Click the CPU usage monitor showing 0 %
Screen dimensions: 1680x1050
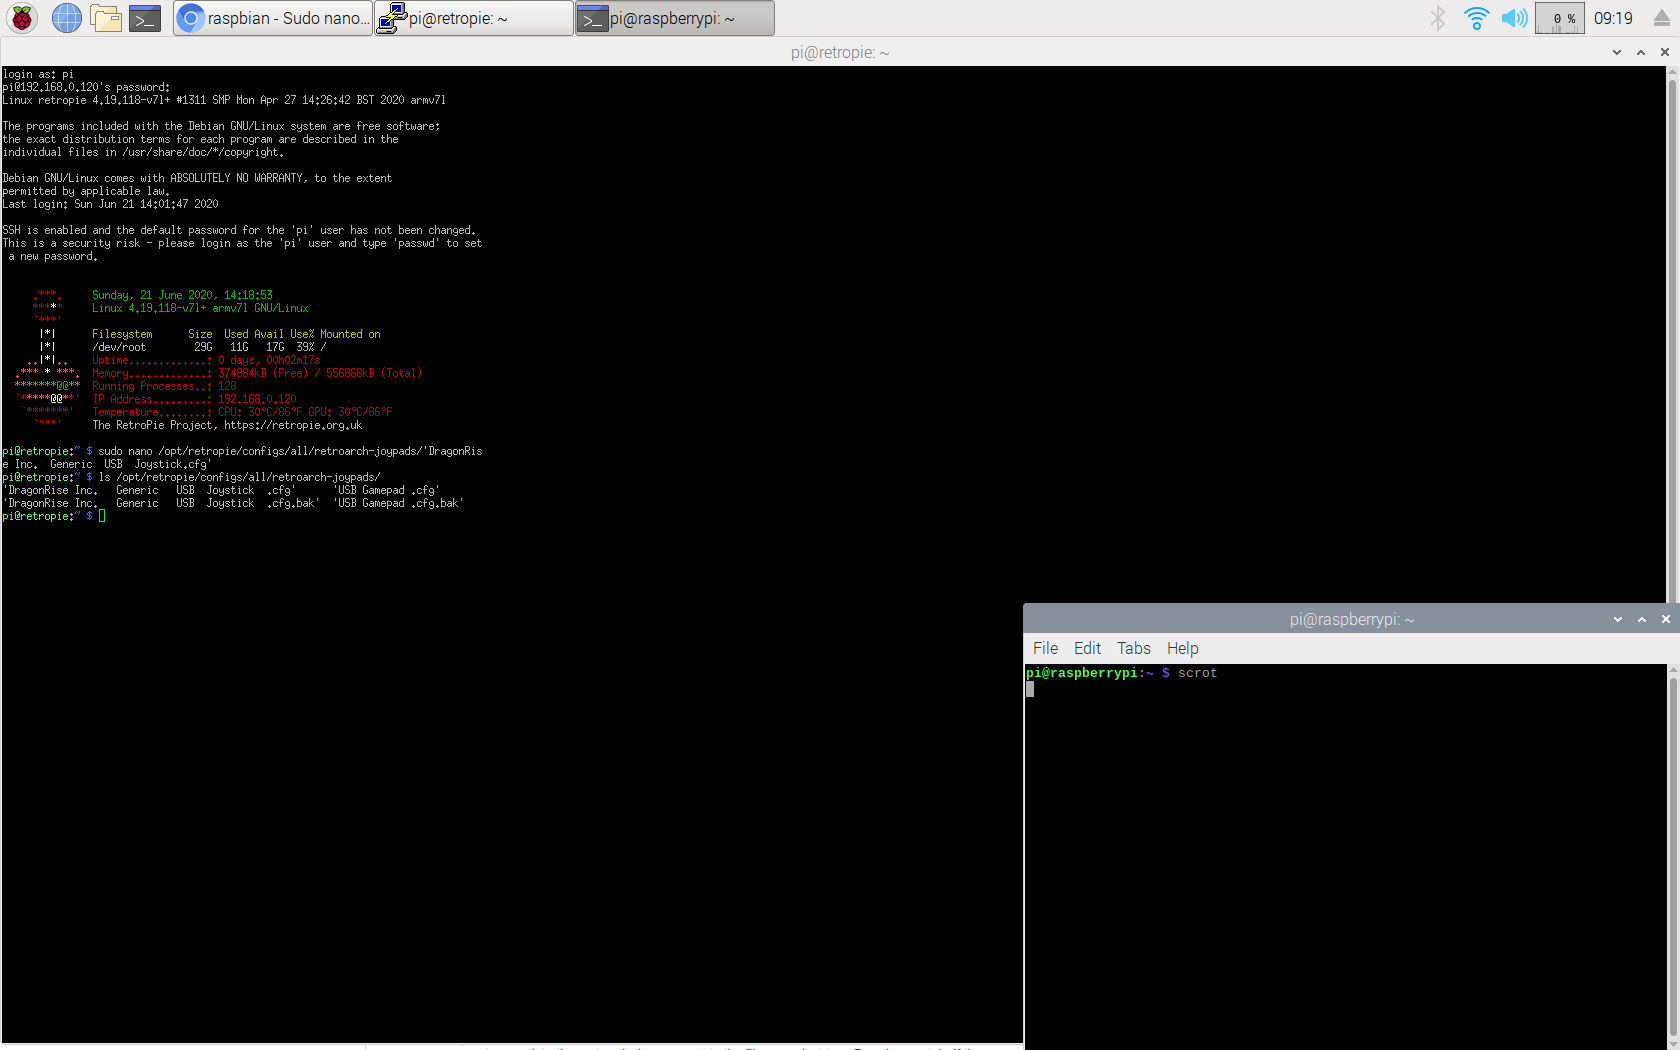pos(1560,18)
